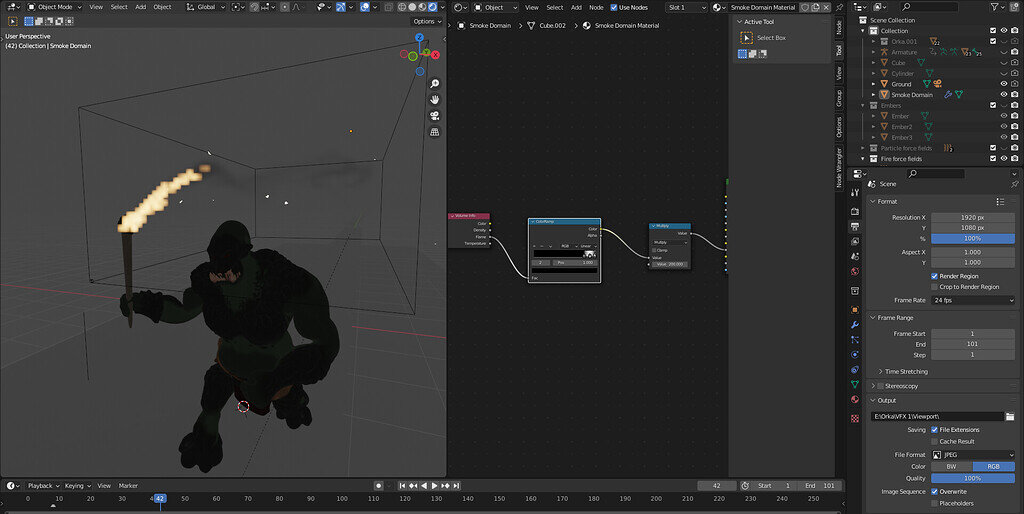Click the snapping magnet icon in viewport header
This screenshot has height=514, width=1024.
point(254,7)
